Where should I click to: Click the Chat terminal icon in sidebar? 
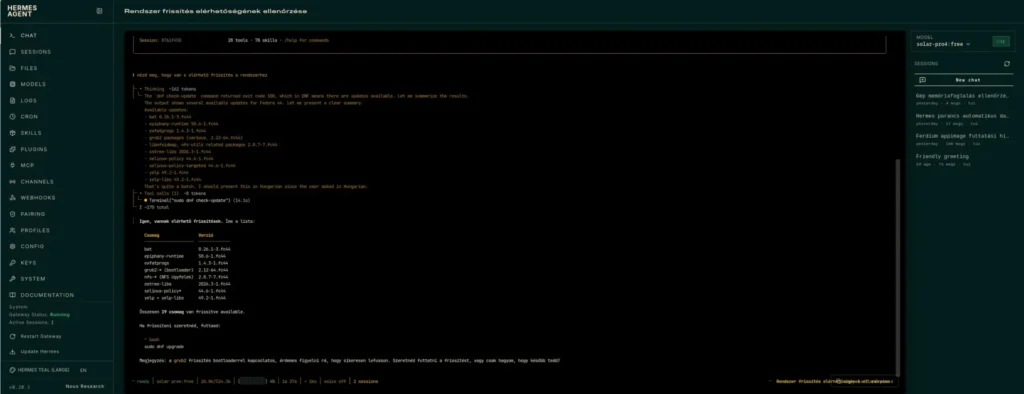[x=12, y=35]
